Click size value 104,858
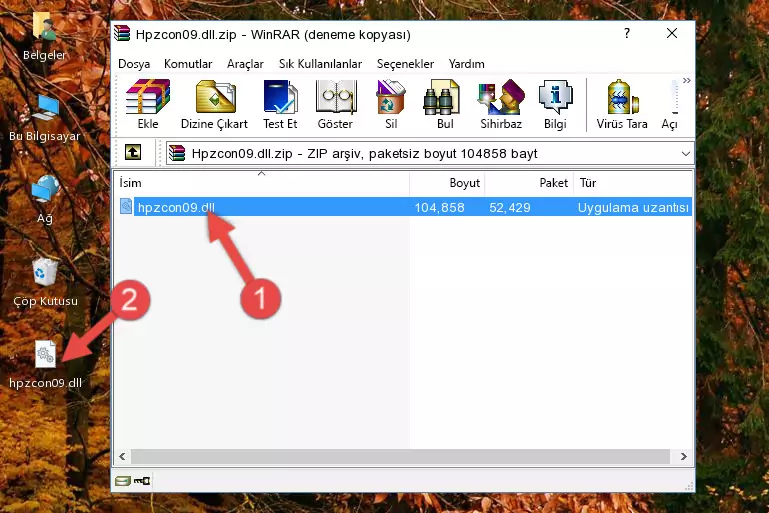This screenshot has height=513, width=769. [439, 207]
